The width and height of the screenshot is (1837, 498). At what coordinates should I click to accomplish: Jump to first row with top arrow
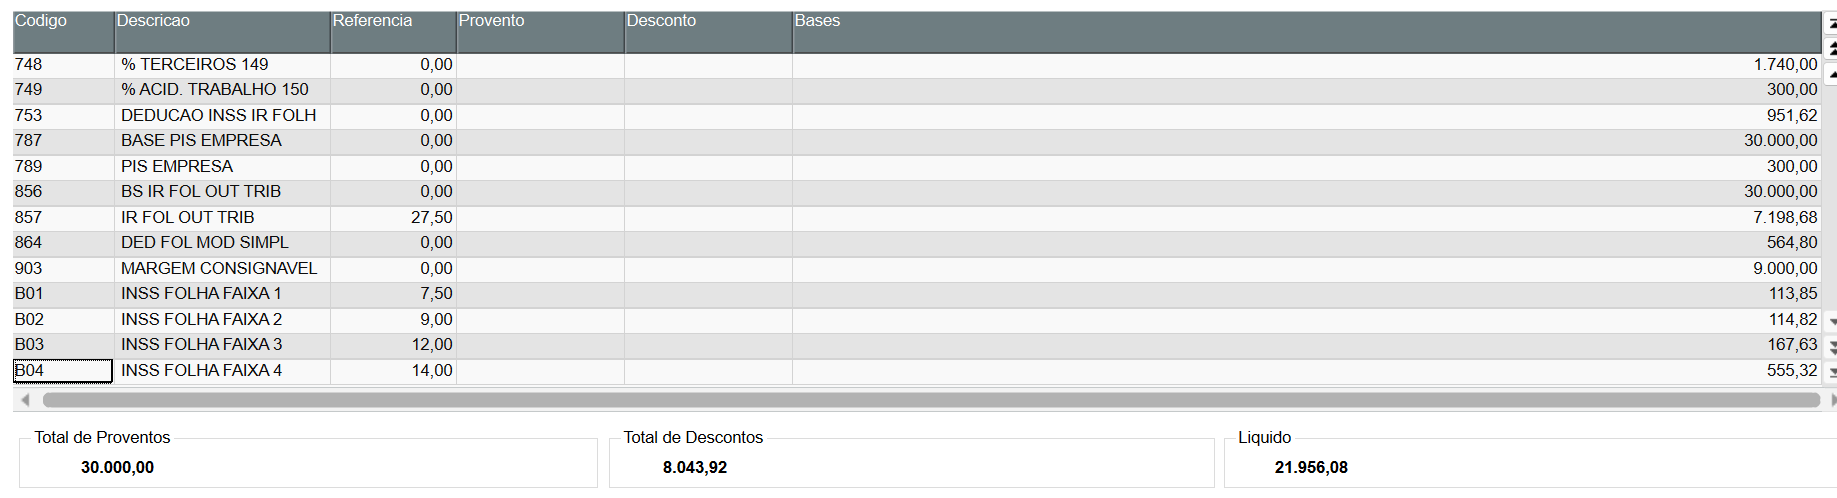[1831, 22]
